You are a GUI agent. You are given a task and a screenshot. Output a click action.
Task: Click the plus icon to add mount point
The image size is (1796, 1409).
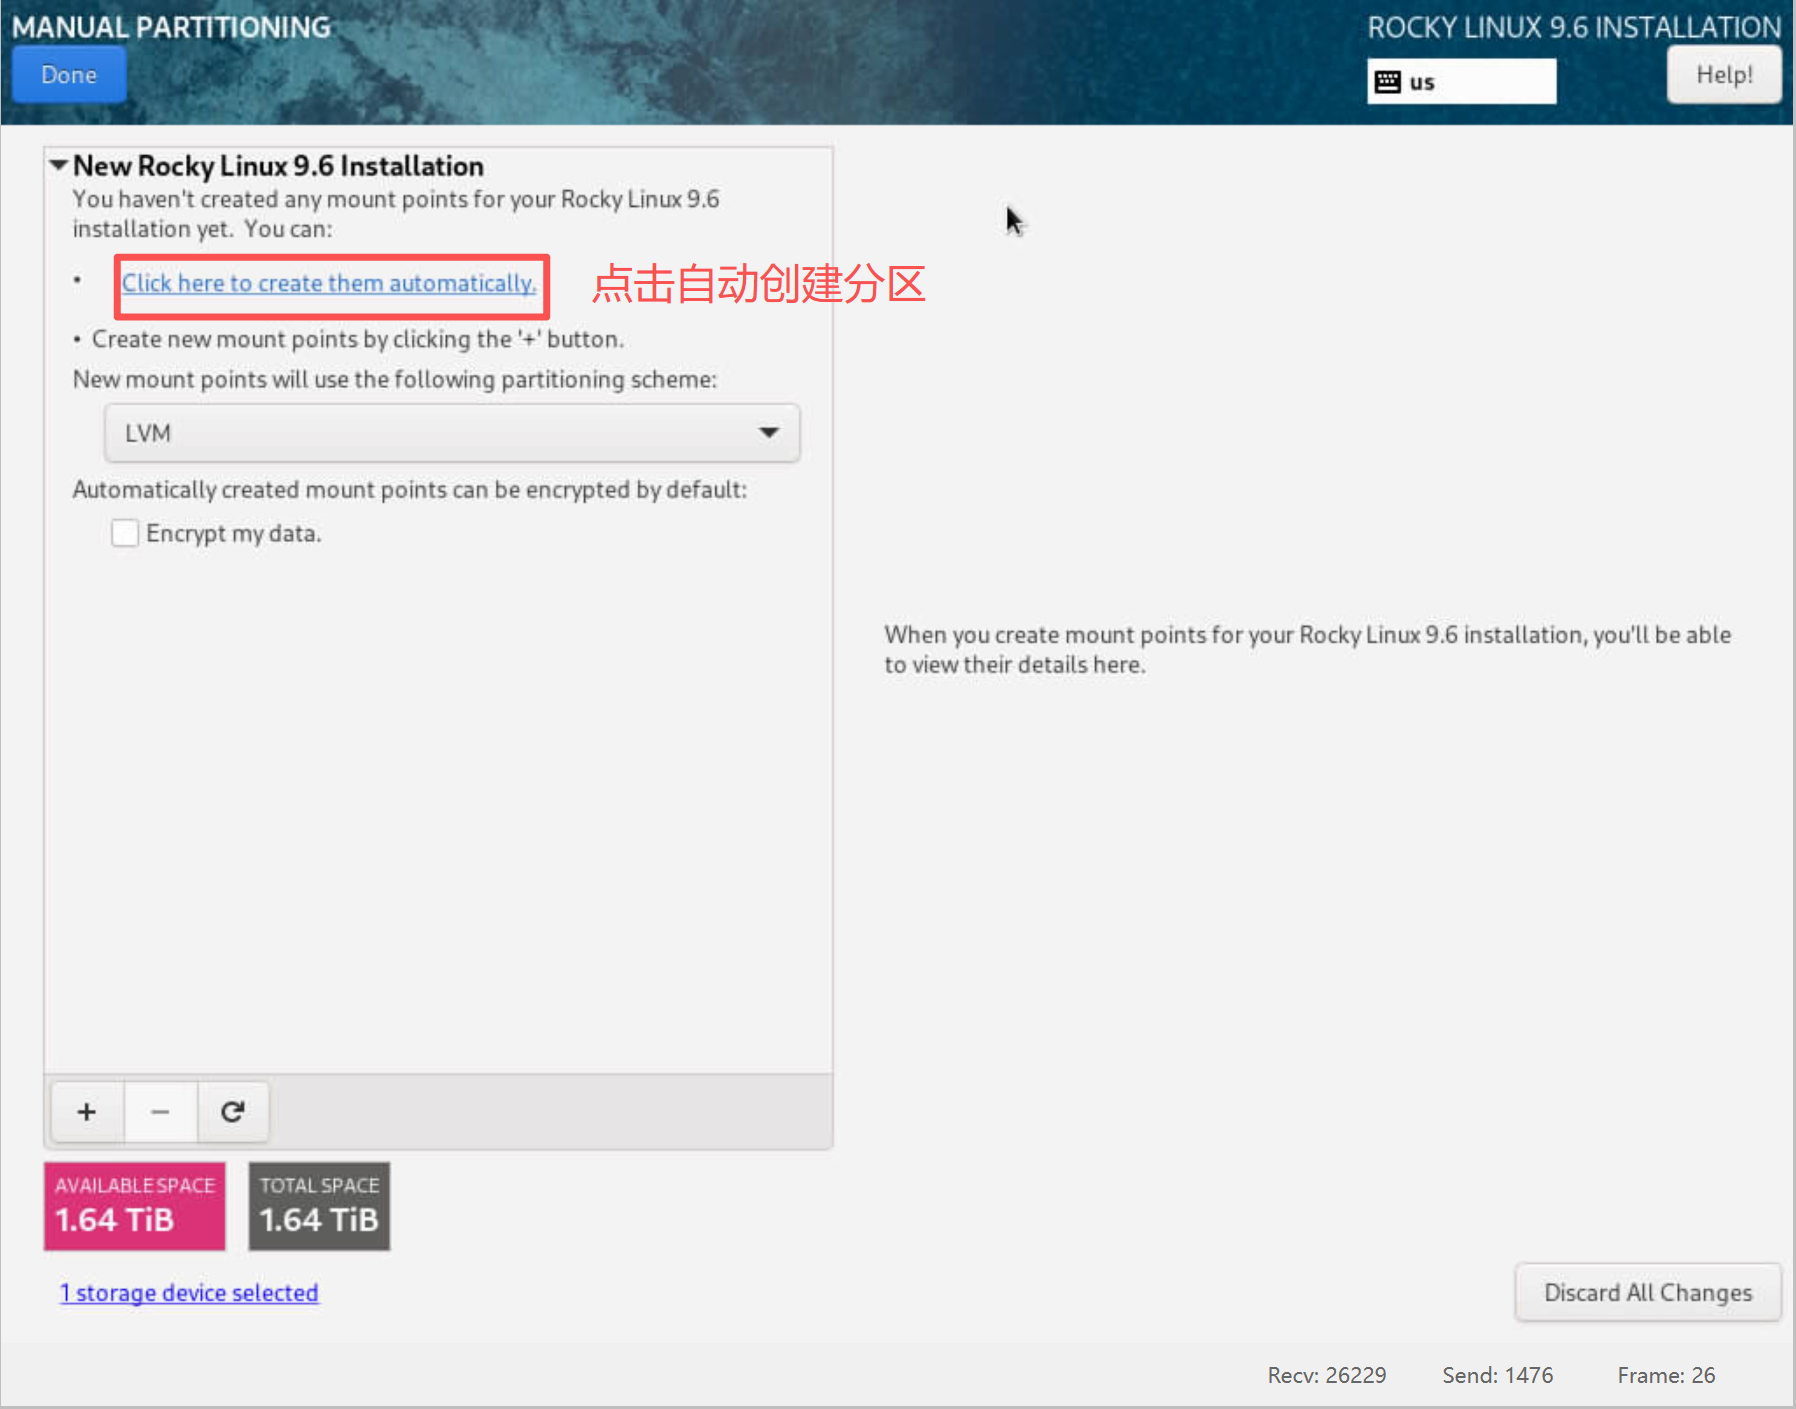click(x=87, y=1112)
